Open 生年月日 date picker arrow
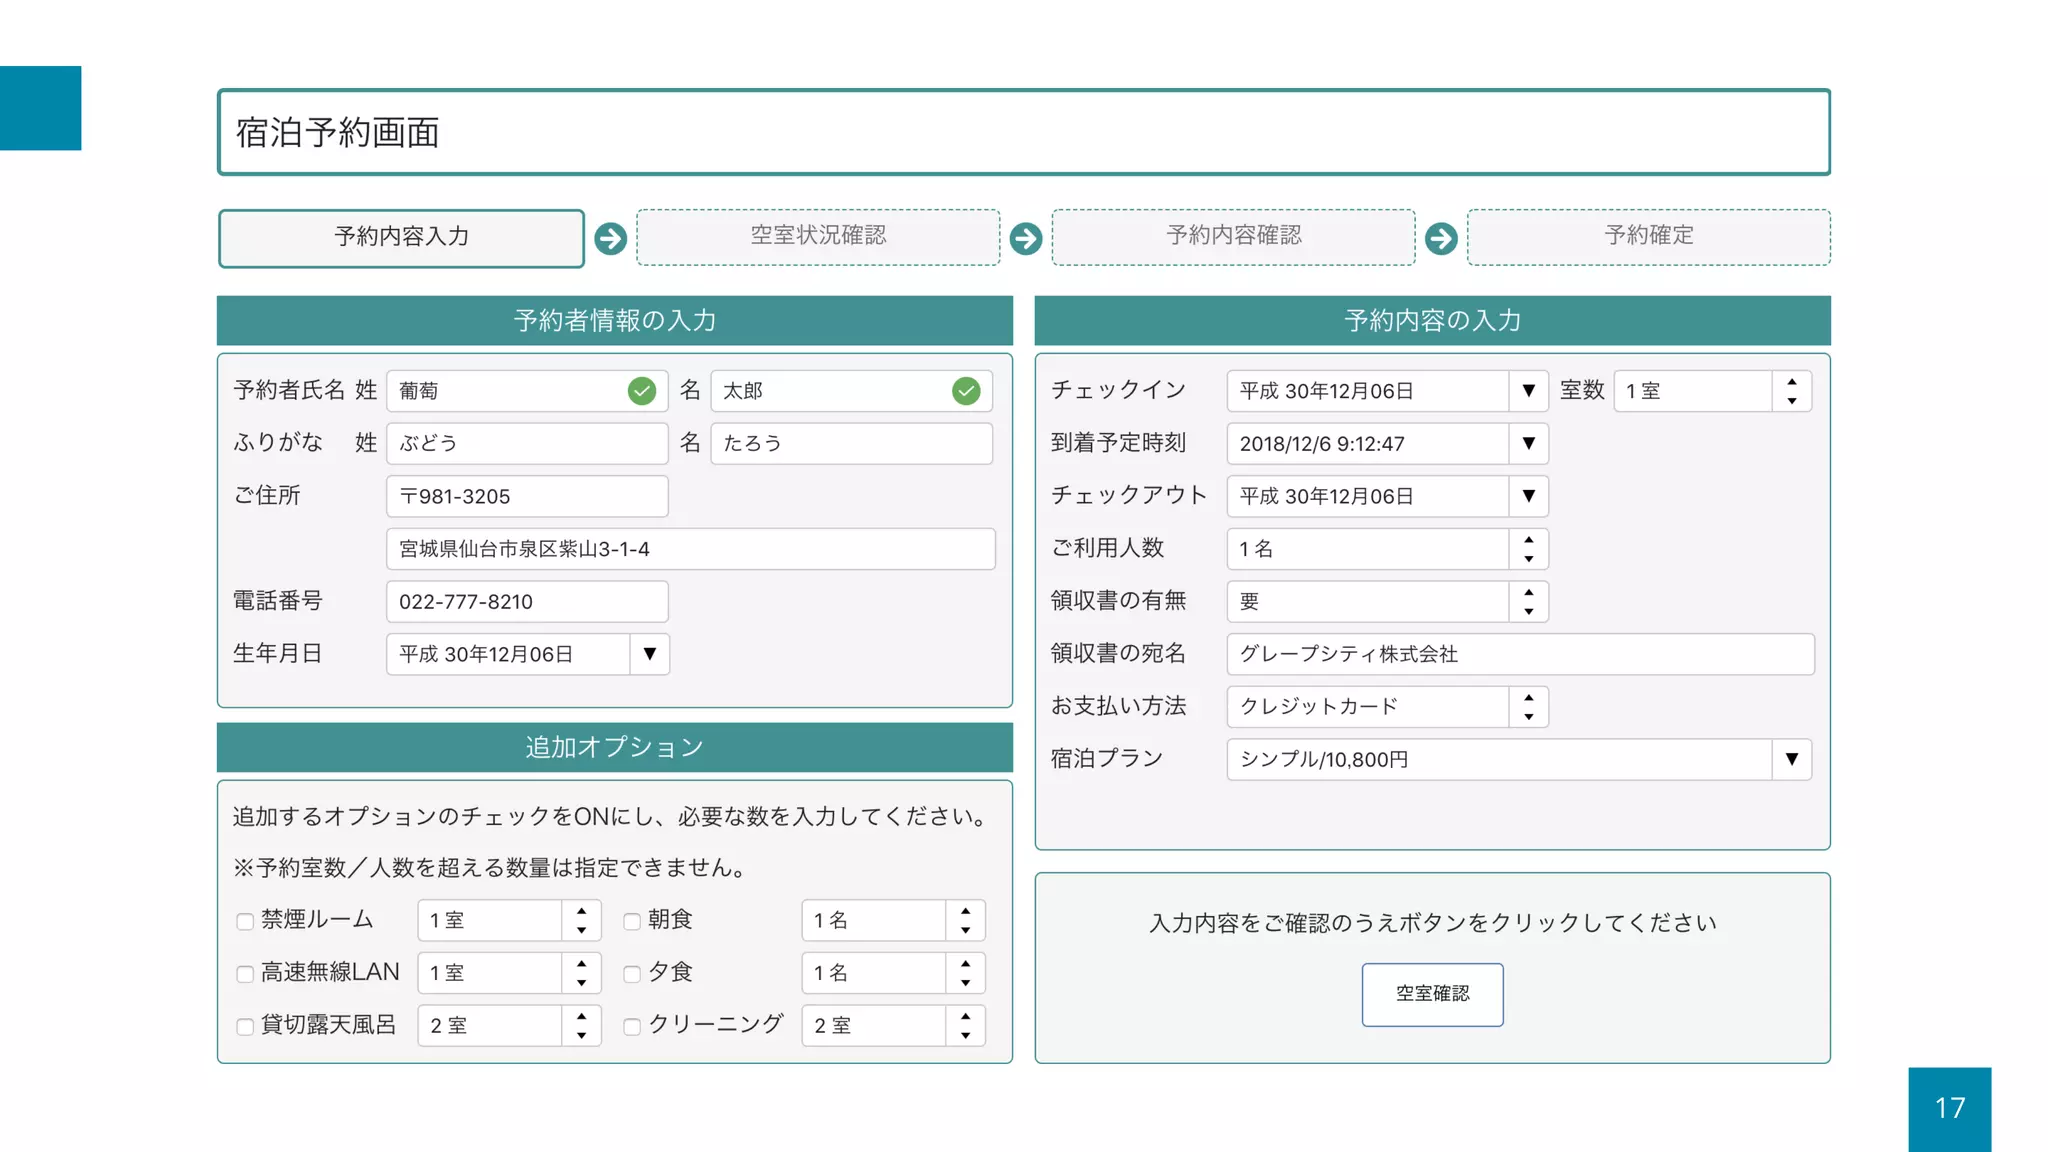 click(x=650, y=654)
